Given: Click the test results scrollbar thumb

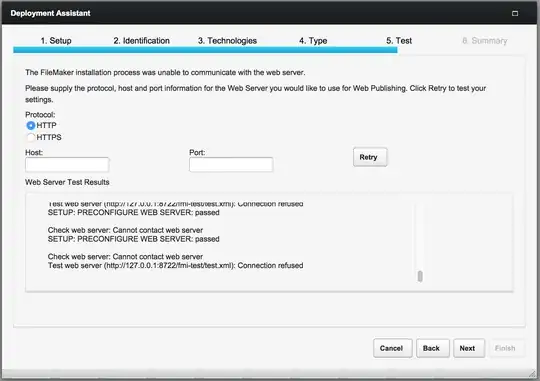Looking at the screenshot, I should (420, 276).
